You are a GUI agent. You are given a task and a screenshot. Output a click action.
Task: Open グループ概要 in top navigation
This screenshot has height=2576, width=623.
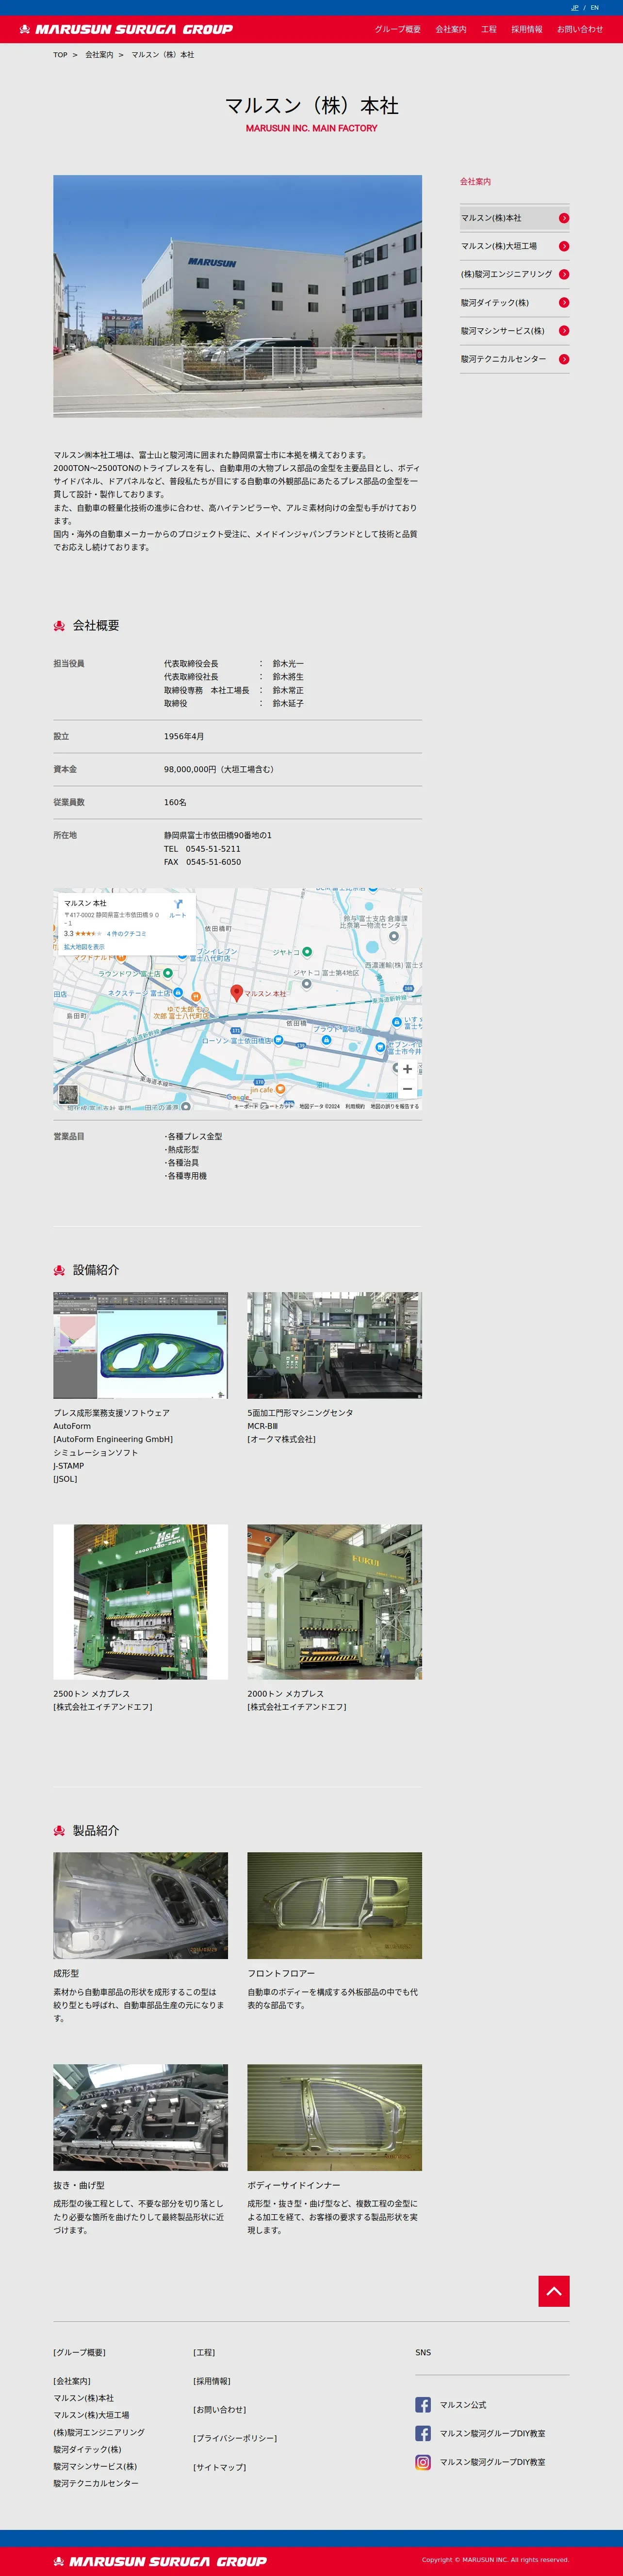tap(397, 29)
